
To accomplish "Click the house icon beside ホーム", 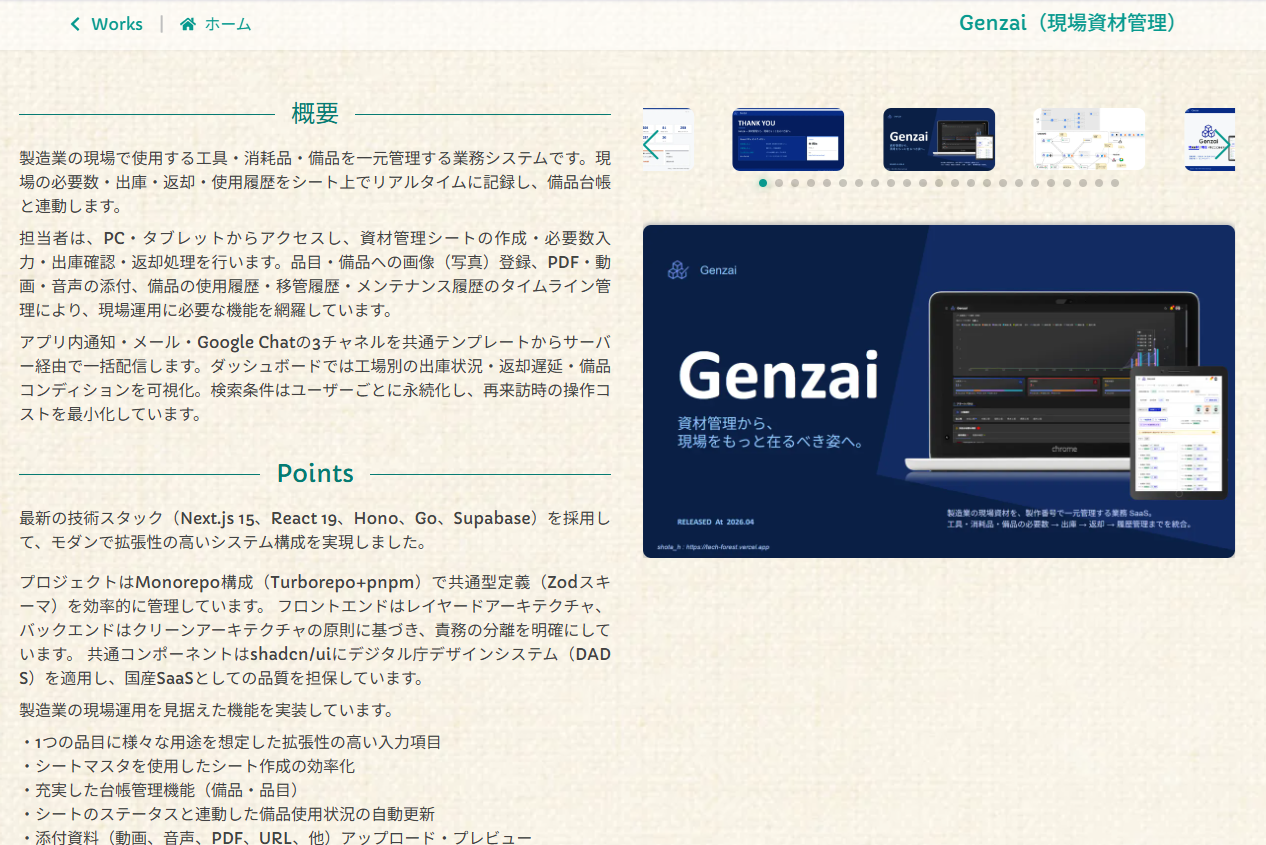I will click(188, 24).
